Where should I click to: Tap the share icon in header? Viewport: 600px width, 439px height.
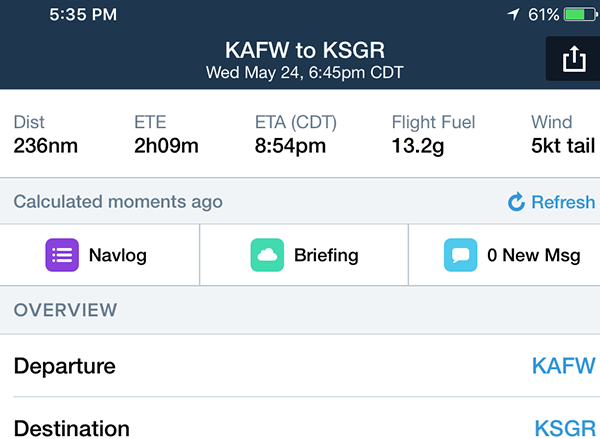click(574, 59)
